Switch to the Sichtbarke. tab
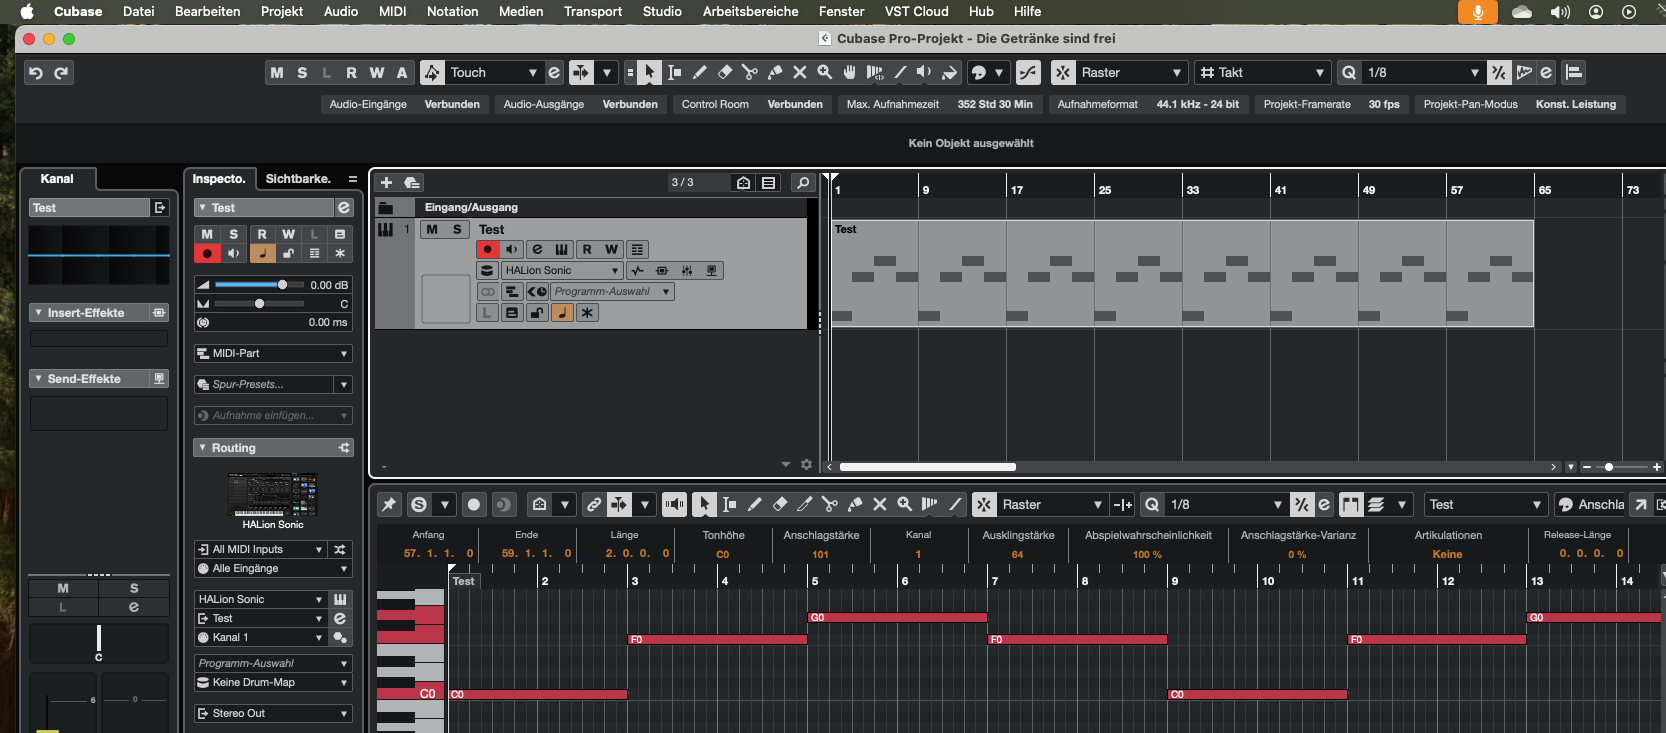Screen dimensions: 1666x733 298,178
